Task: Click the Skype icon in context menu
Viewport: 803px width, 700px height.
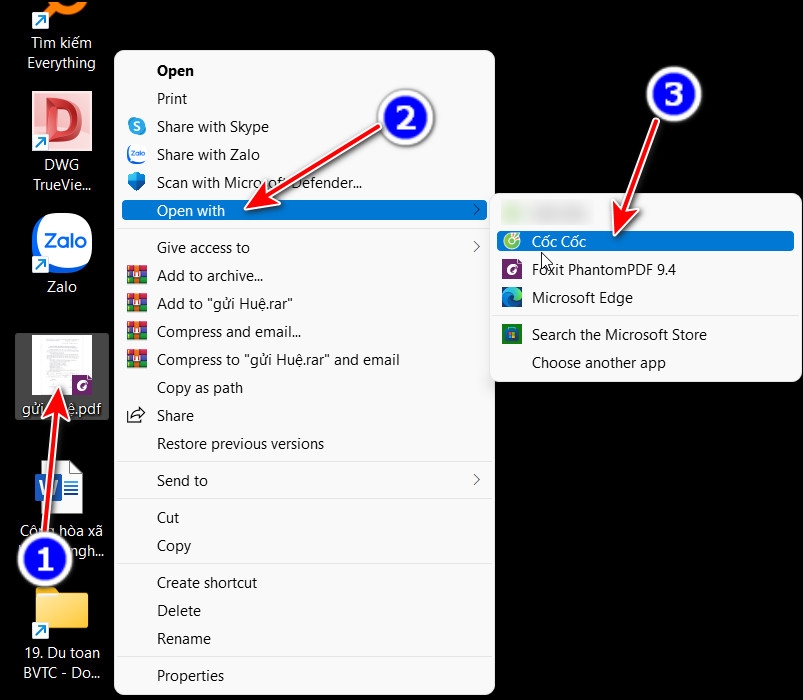Action: pyautogui.click(x=137, y=126)
